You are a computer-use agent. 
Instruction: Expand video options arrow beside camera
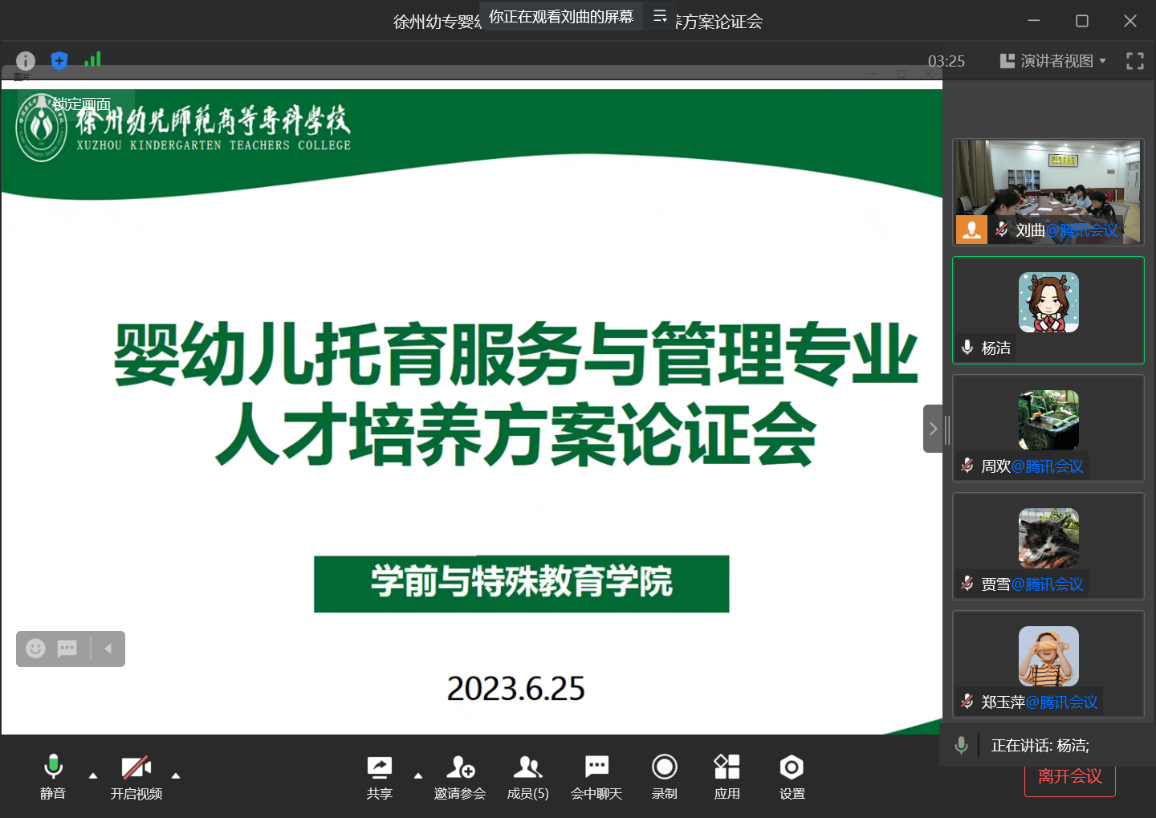coord(176,775)
